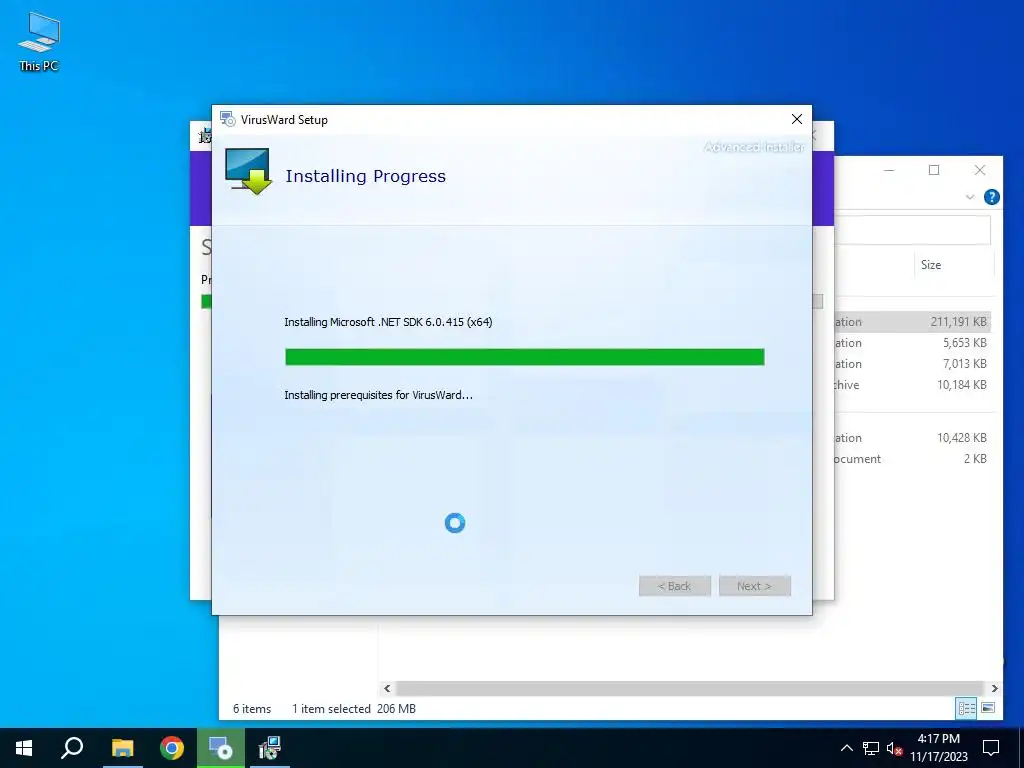Maximize the File Explorer window
The width and height of the screenshot is (1024, 768).
pyautogui.click(x=934, y=170)
